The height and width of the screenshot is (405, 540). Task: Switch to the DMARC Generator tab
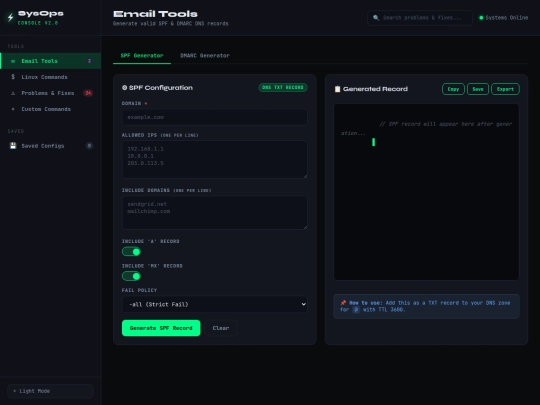205,55
